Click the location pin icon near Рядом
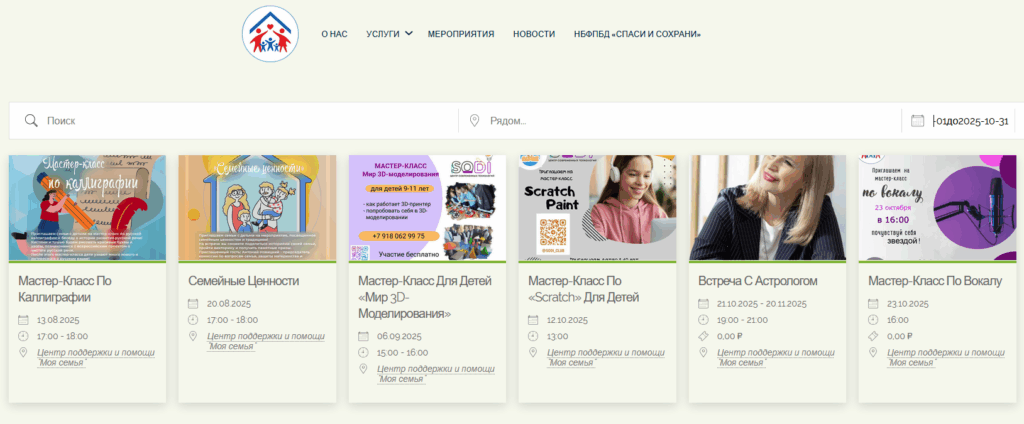Screen dimensions: 1024x424 (x=475, y=121)
